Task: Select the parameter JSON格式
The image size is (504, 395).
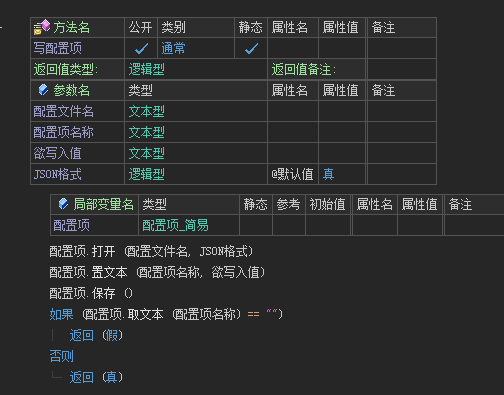Action: 57,174
